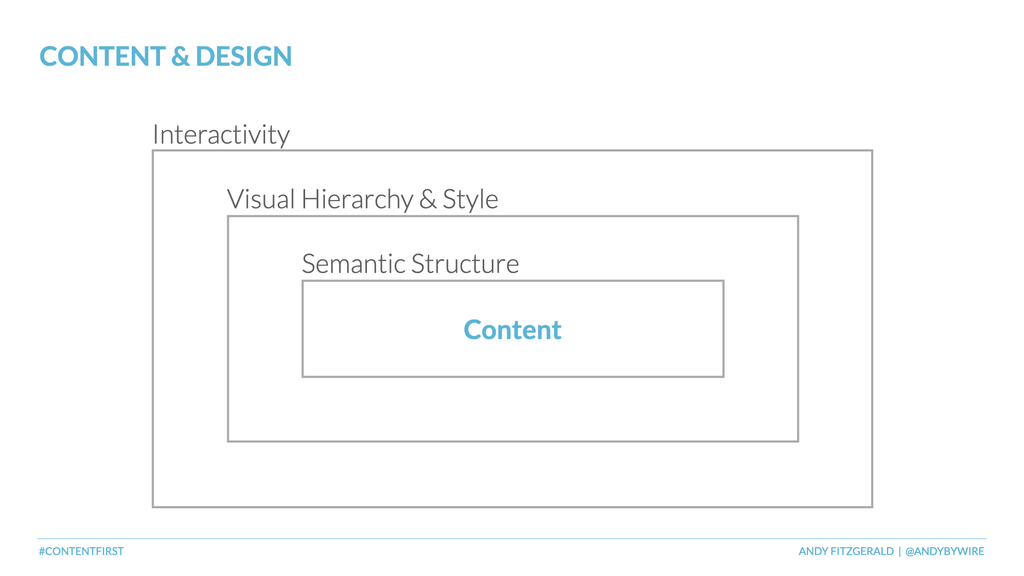Click the thin blue footer divider line
Viewport: 1024px width, 576px height.
coord(512,539)
